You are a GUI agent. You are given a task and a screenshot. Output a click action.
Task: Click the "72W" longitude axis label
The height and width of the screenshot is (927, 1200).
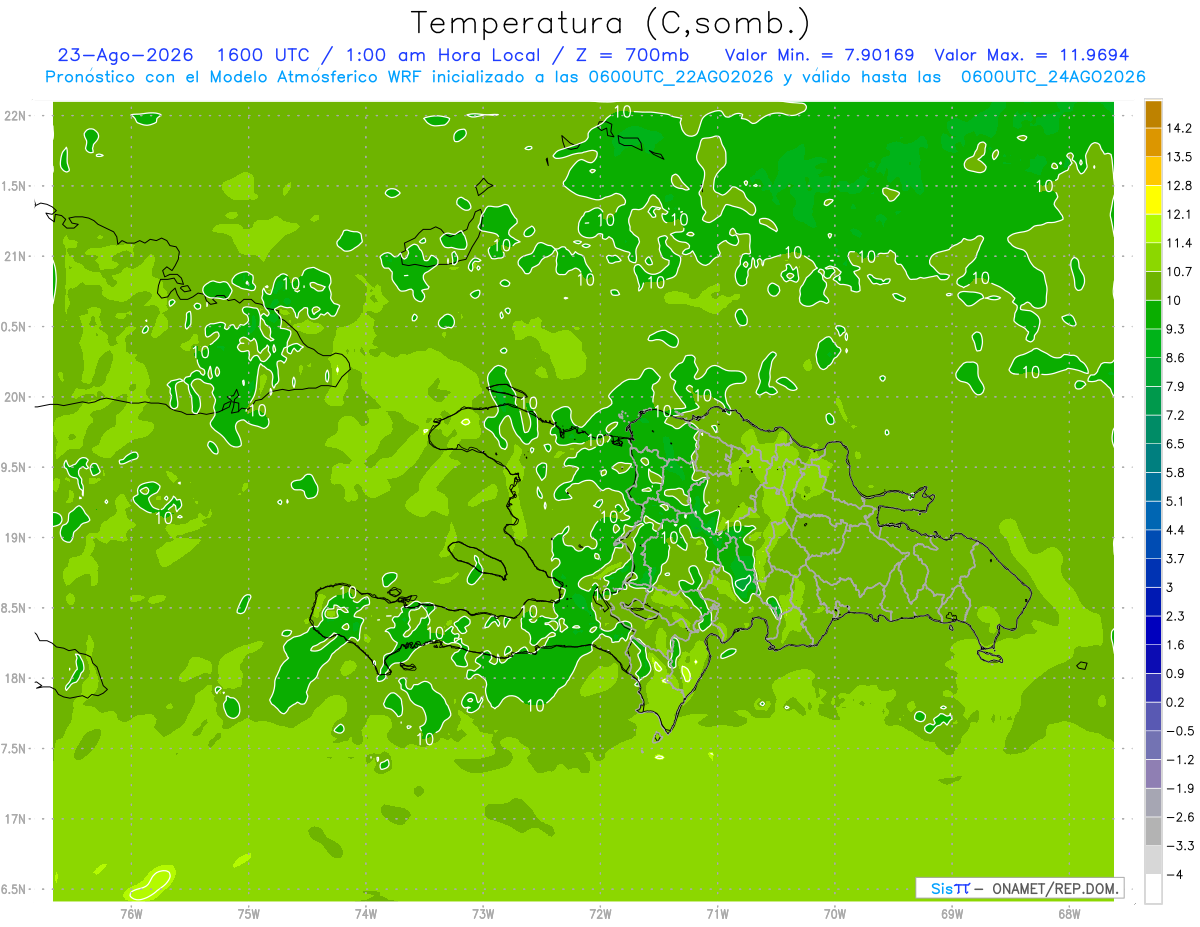pyautogui.click(x=600, y=914)
